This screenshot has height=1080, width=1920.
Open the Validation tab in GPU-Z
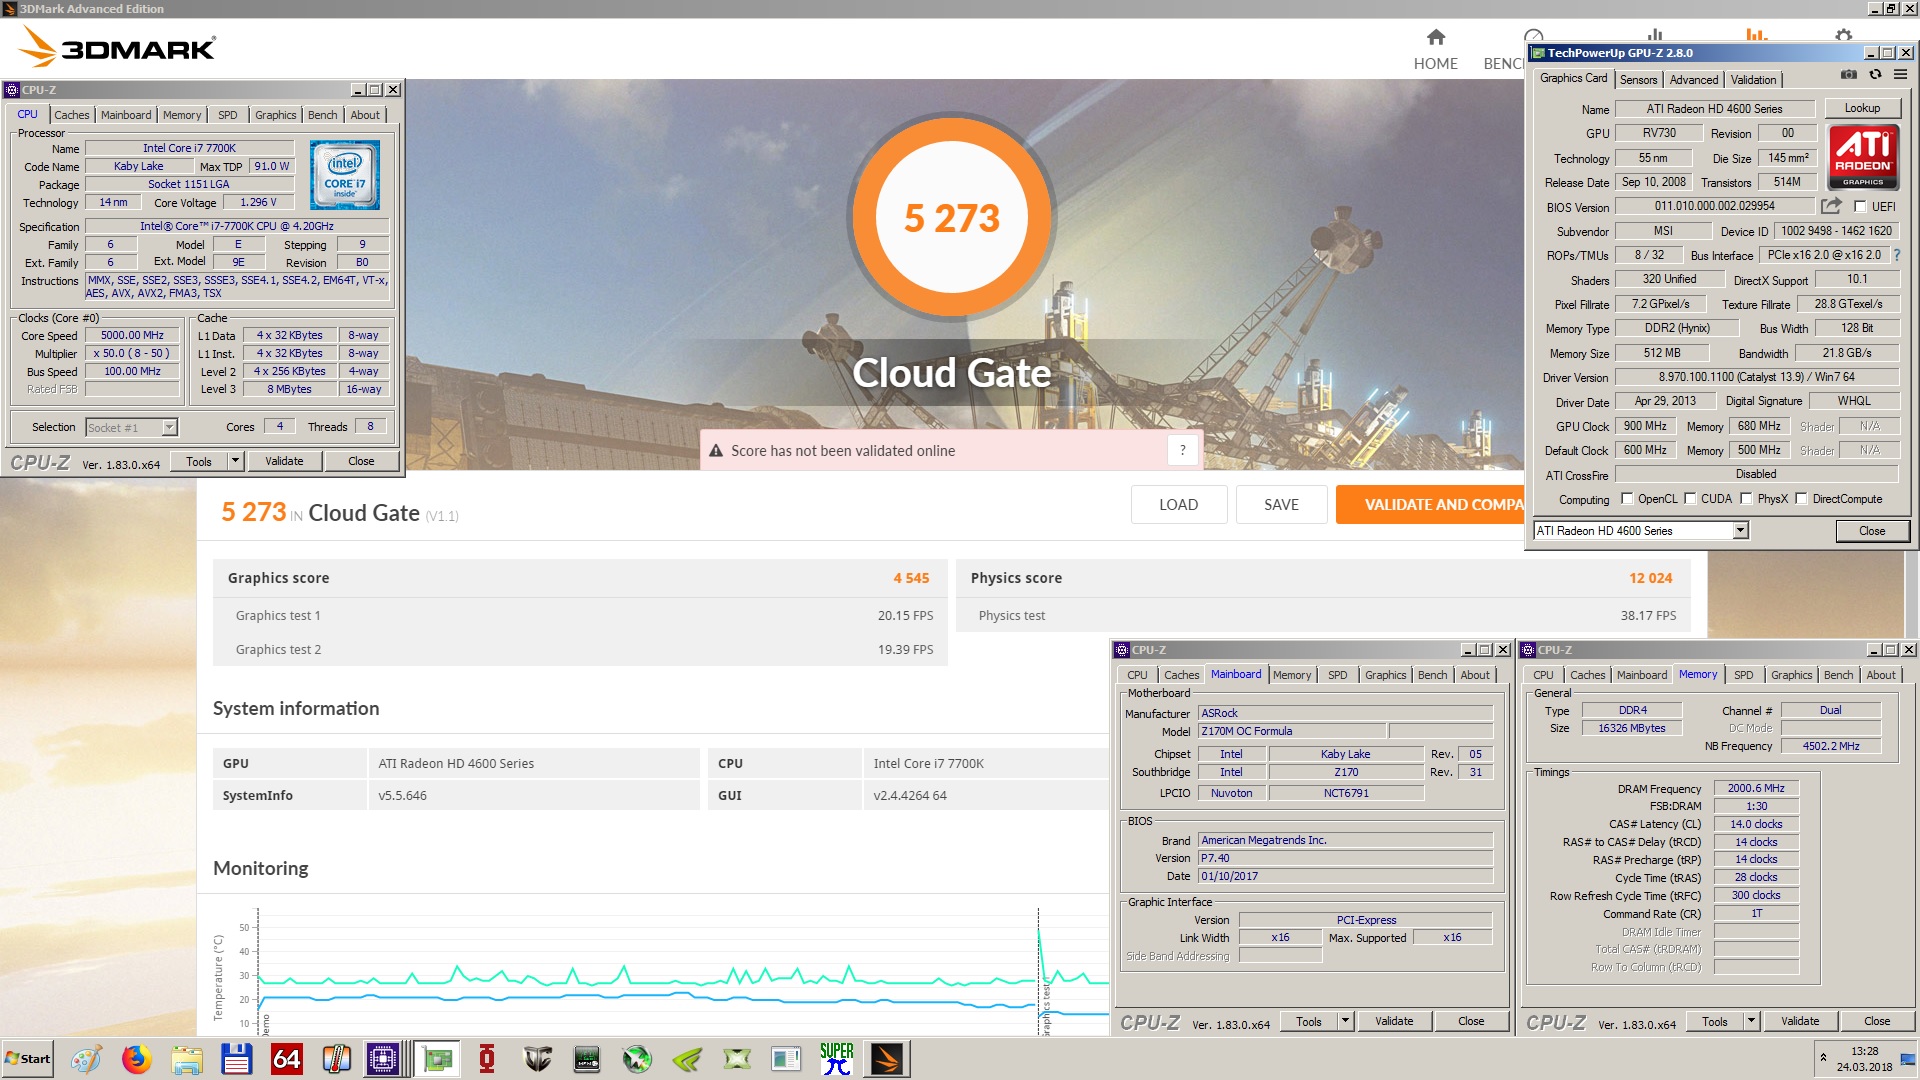(1754, 80)
